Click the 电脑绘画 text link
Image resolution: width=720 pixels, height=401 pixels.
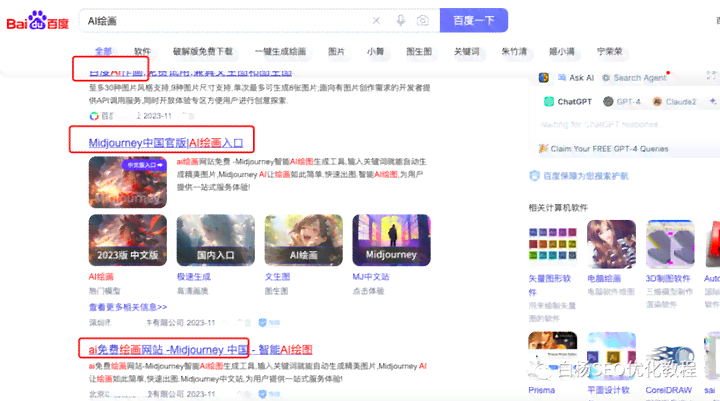pyautogui.click(x=604, y=278)
